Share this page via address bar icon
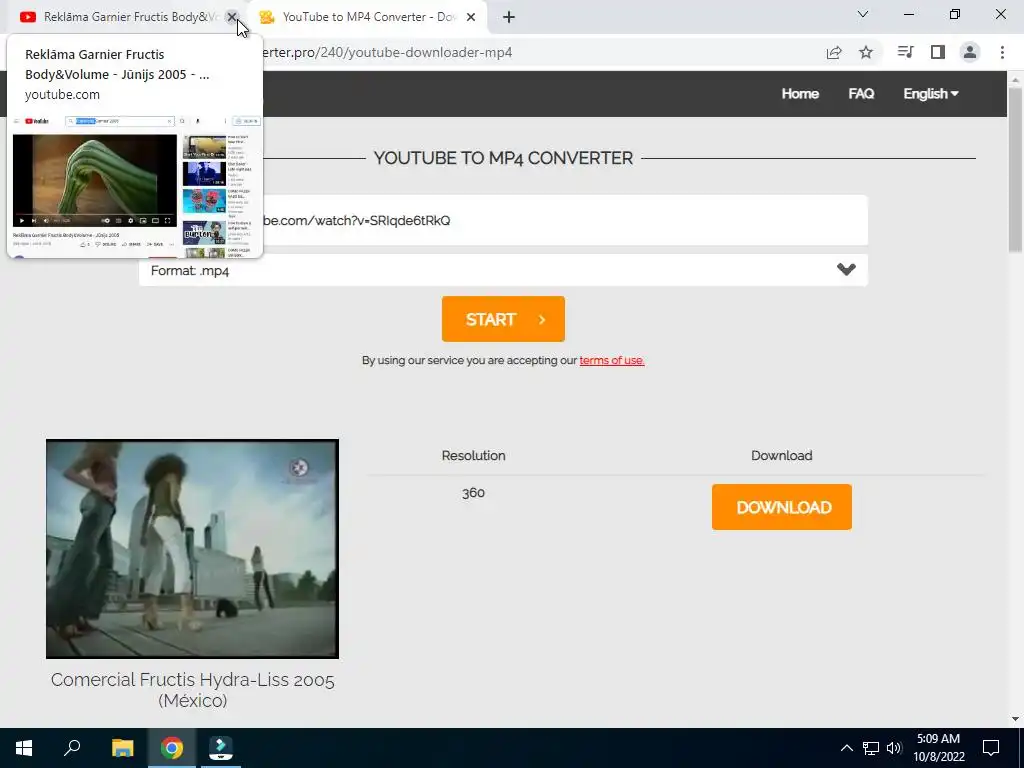 834,53
